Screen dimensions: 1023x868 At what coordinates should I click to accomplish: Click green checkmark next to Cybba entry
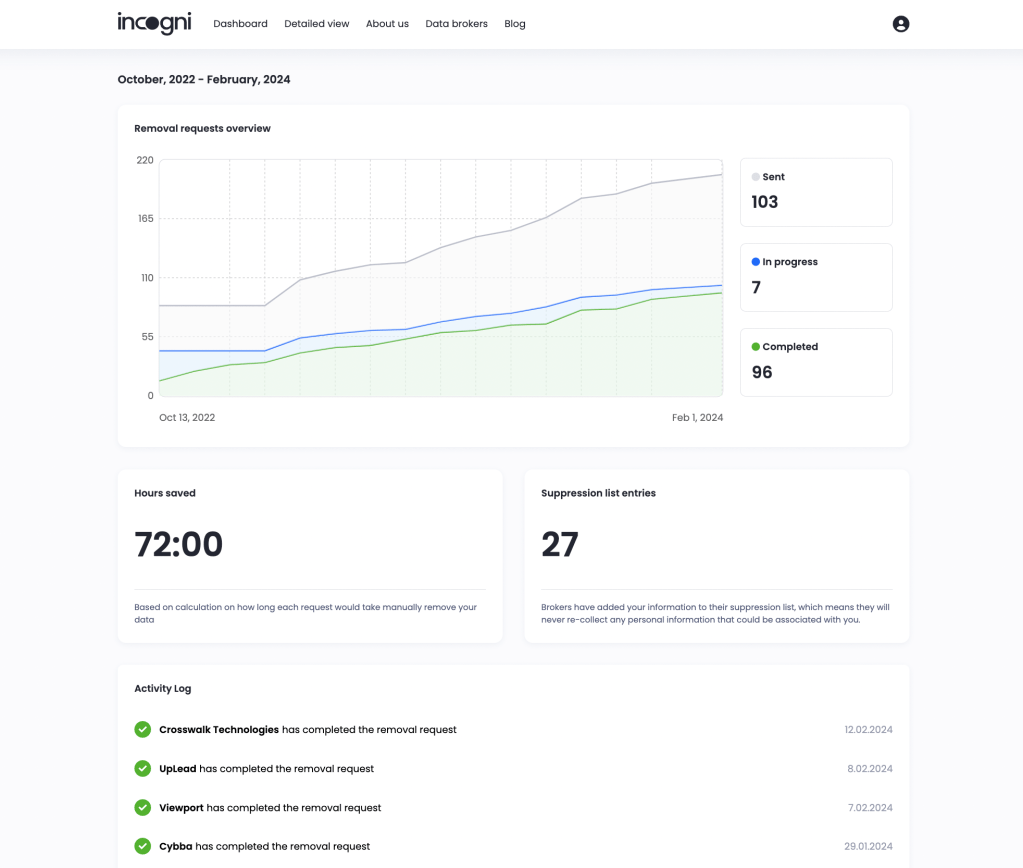(143, 846)
